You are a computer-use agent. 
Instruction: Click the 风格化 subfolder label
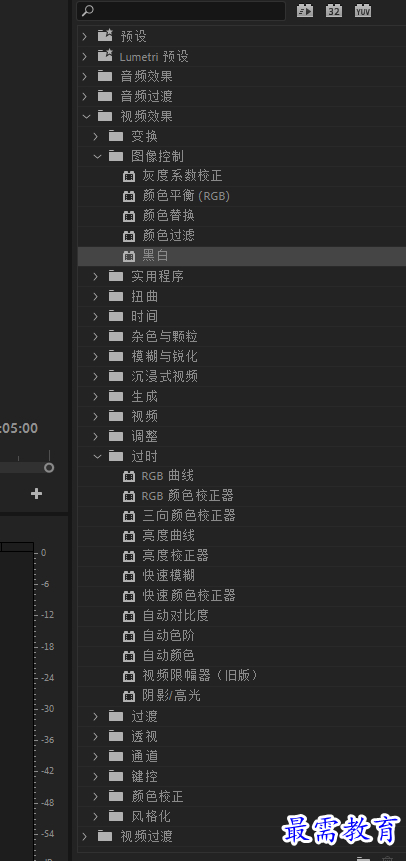(x=151, y=816)
